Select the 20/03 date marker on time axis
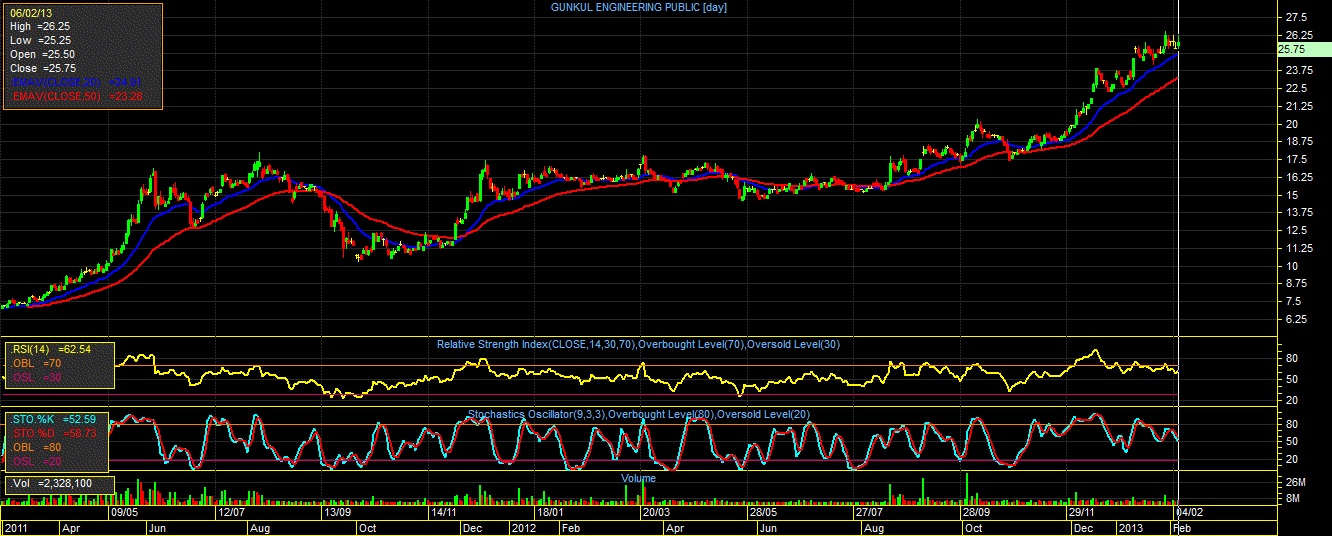The image size is (1332, 536). (656, 512)
